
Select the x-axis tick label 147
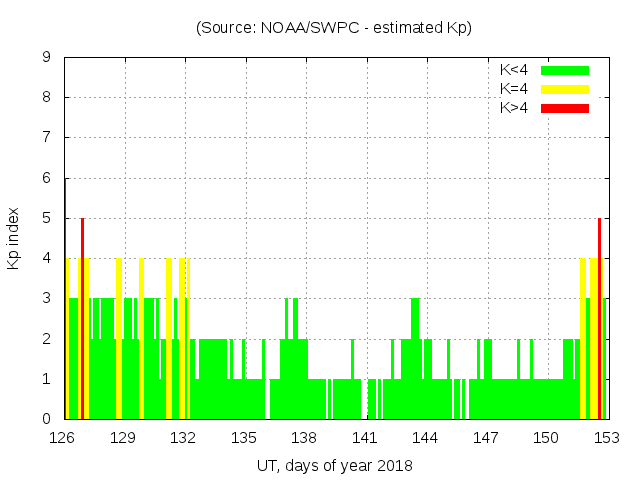pos(486,438)
